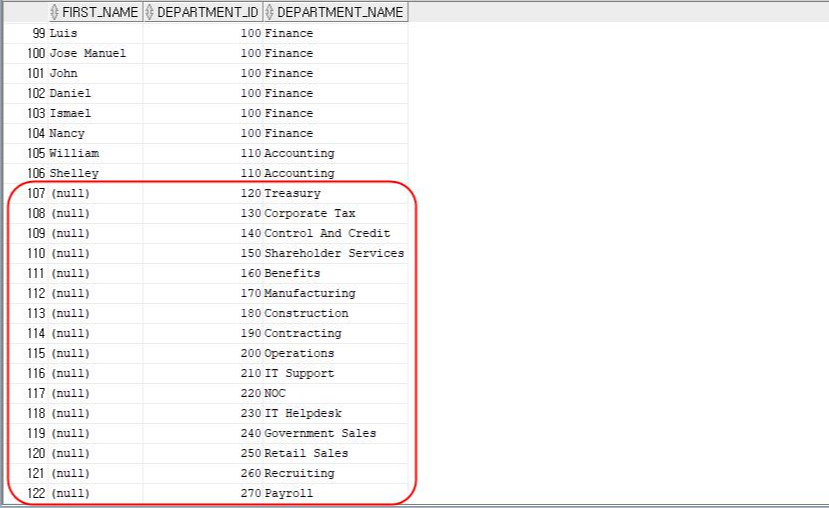Select the 'Payroll' cell
829x508 pixels.
335,494
